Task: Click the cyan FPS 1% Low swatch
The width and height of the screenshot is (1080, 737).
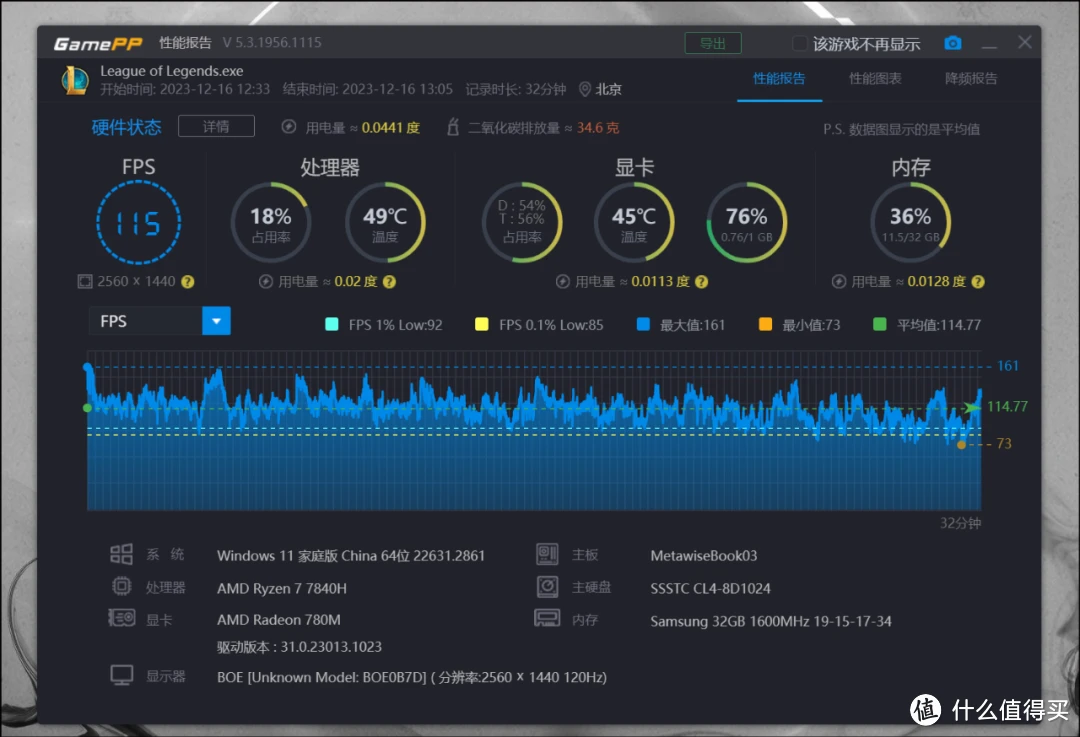Action: click(332, 324)
